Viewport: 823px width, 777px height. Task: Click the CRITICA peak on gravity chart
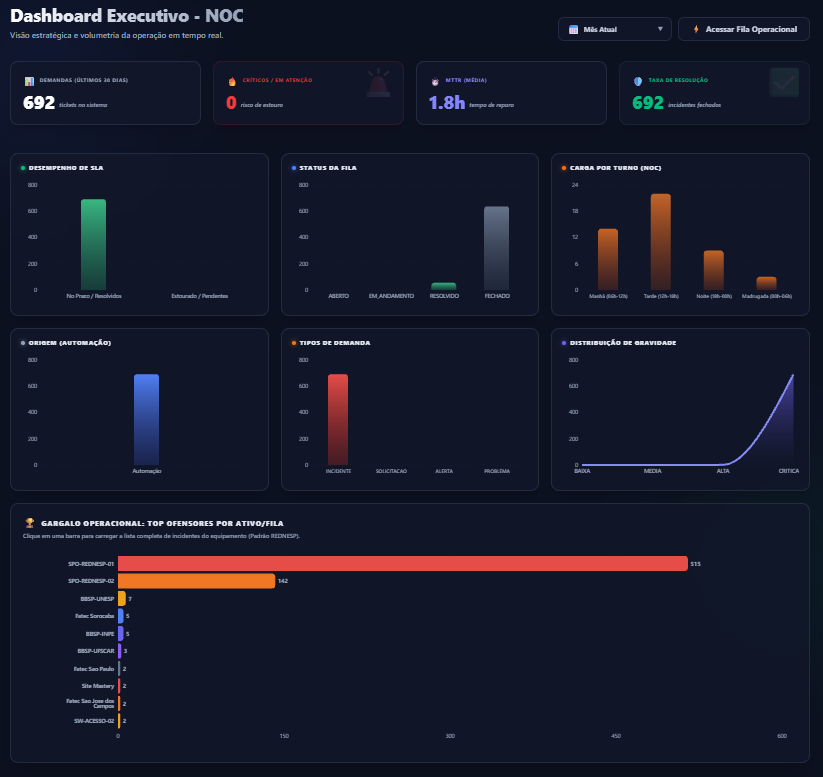[x=793, y=375]
